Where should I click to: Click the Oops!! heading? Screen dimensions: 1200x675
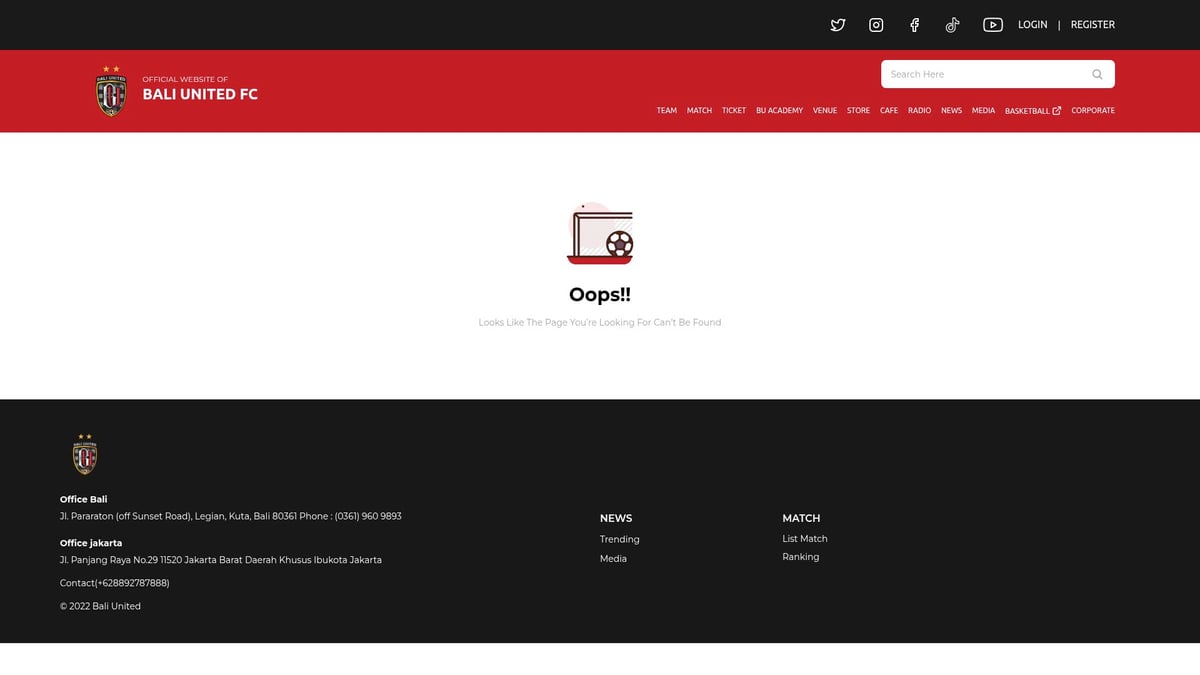pyautogui.click(x=600, y=295)
